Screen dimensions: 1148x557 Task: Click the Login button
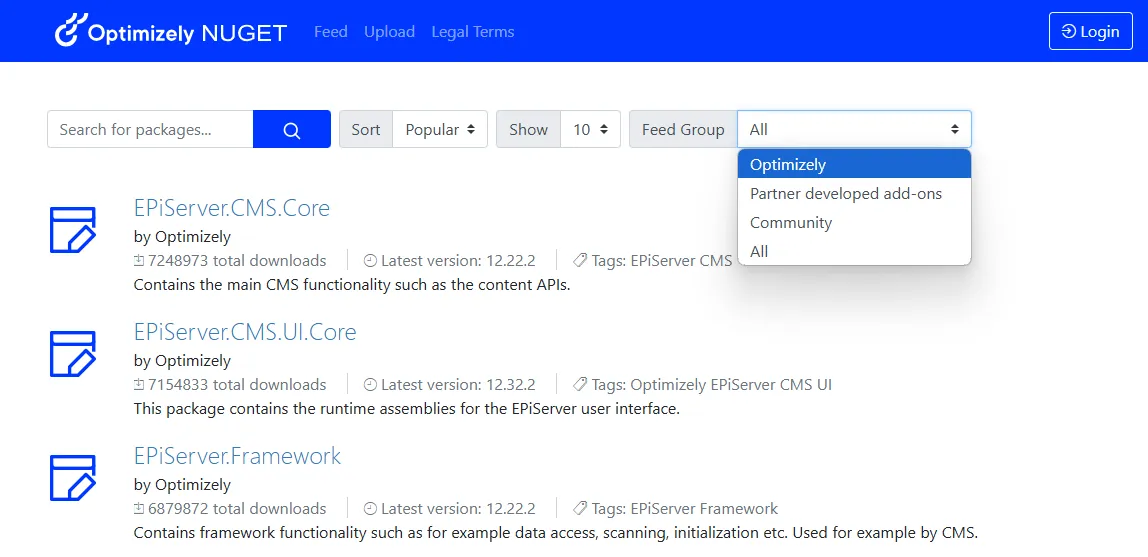(x=1091, y=31)
